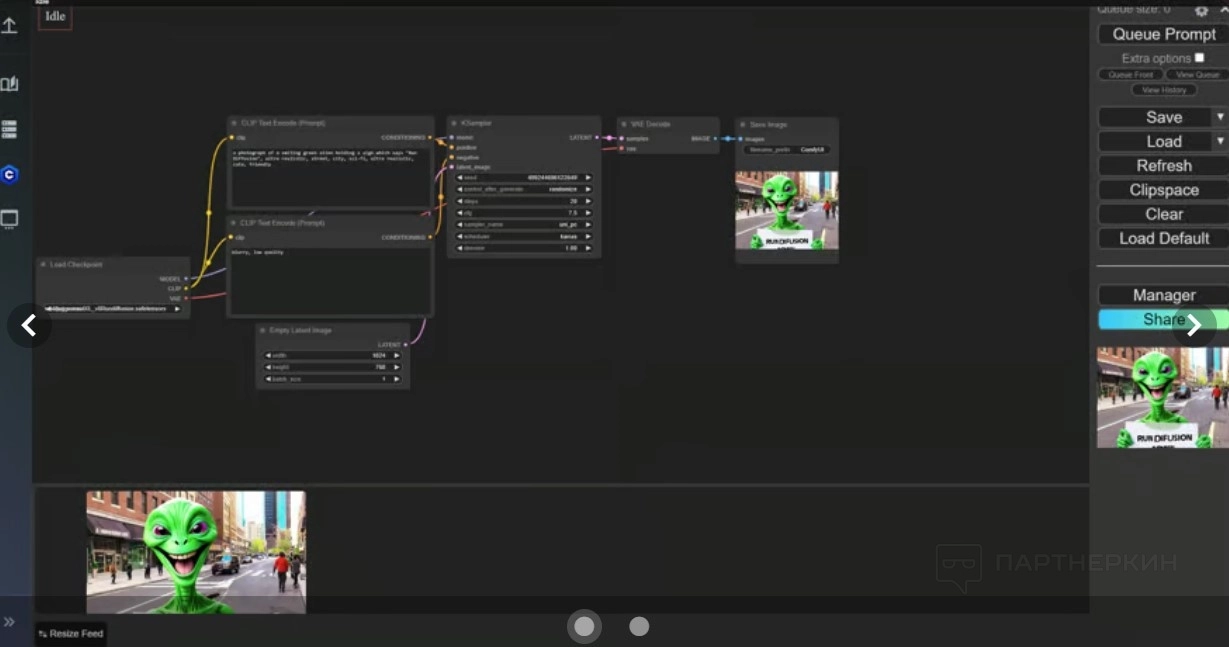
Task: Click the upload icon in left sidebar
Action: pos(9,25)
